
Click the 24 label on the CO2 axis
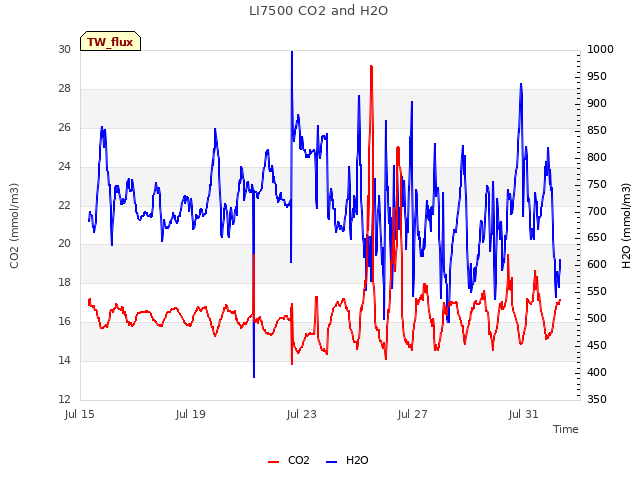click(64, 166)
